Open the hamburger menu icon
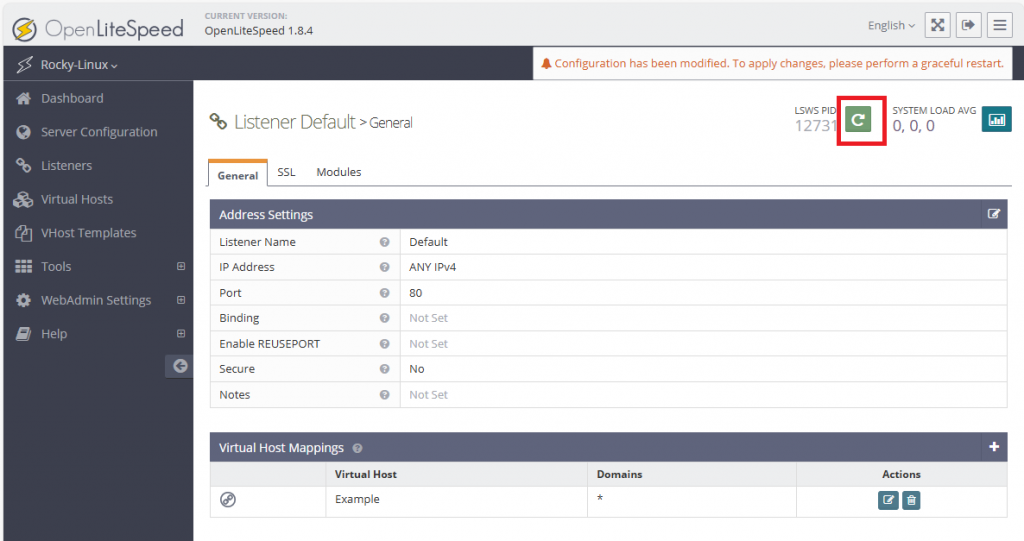Image resolution: width=1024 pixels, height=541 pixels. [999, 25]
